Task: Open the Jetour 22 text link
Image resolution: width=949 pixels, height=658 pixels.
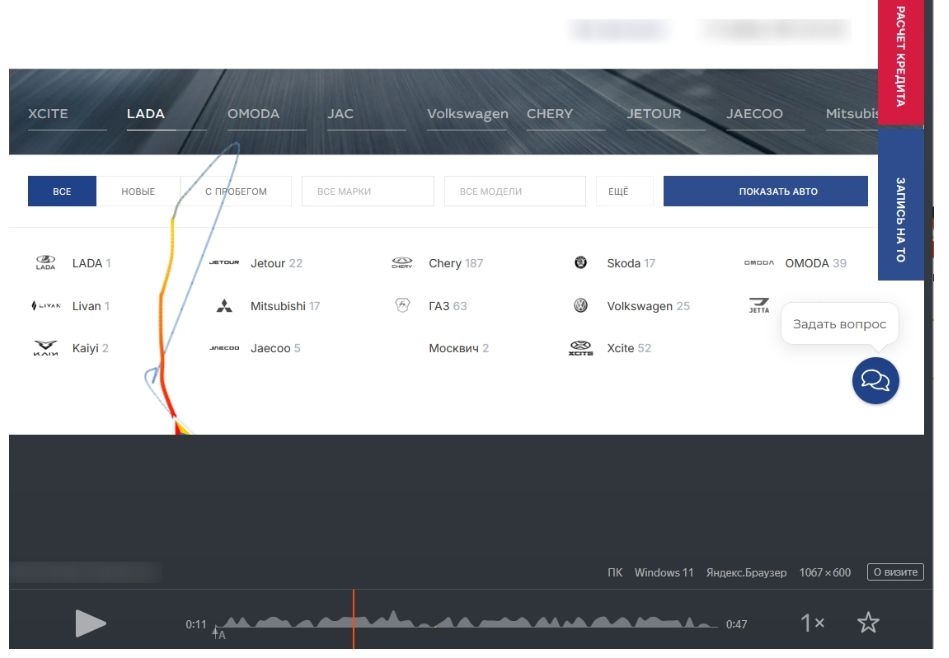Action: pos(277,263)
